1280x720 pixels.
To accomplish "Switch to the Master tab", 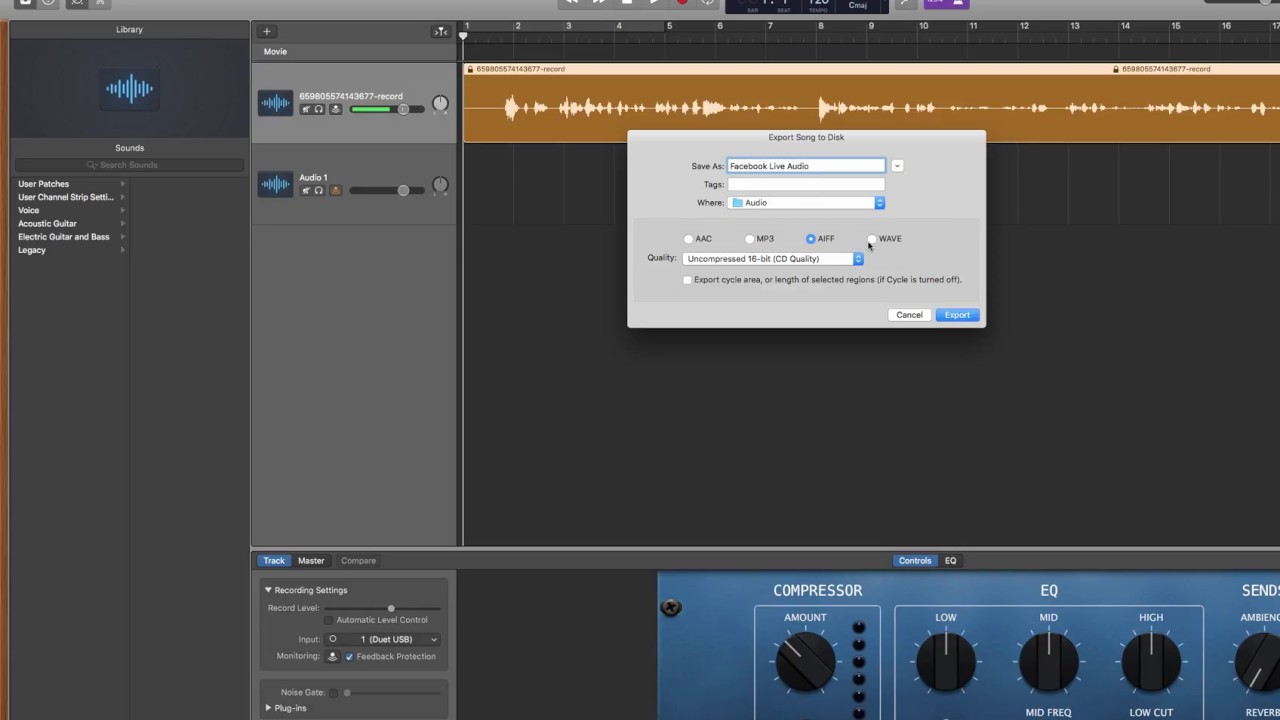I will pos(311,561).
